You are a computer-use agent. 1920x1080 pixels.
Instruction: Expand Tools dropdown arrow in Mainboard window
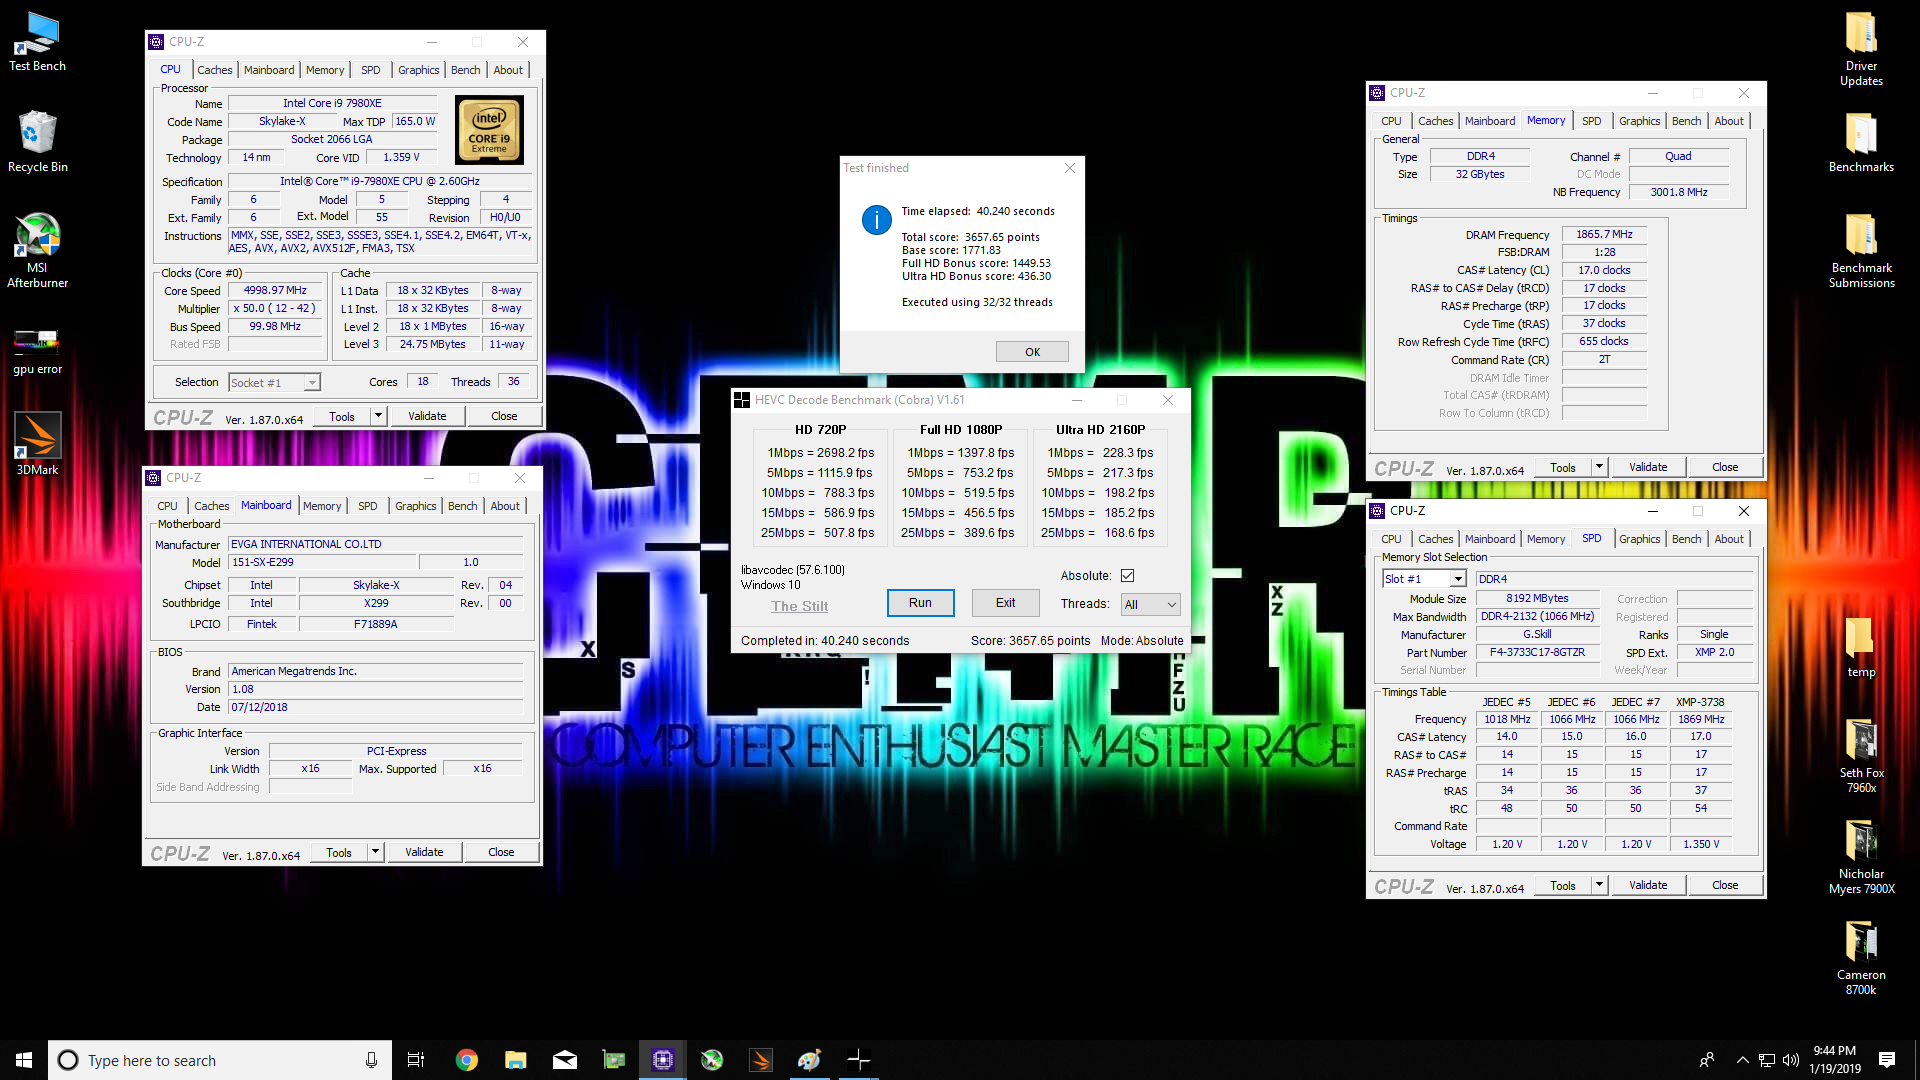pyautogui.click(x=375, y=852)
